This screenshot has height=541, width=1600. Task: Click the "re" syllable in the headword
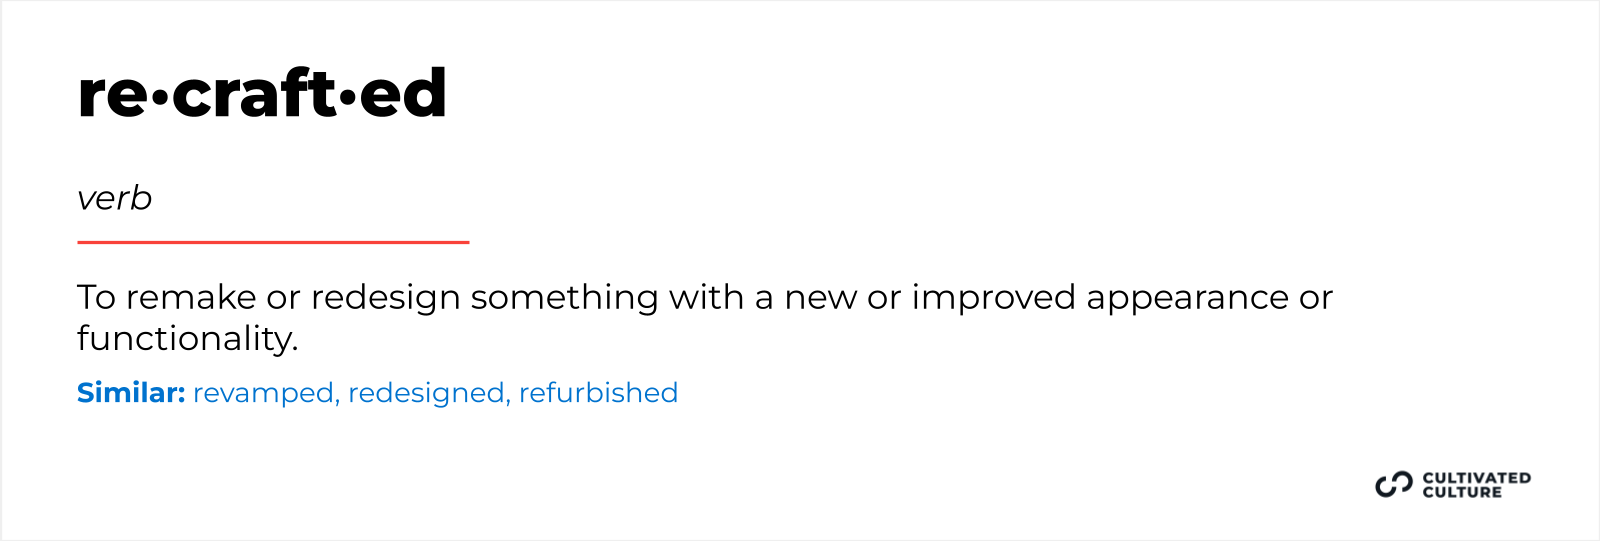[x=112, y=95]
